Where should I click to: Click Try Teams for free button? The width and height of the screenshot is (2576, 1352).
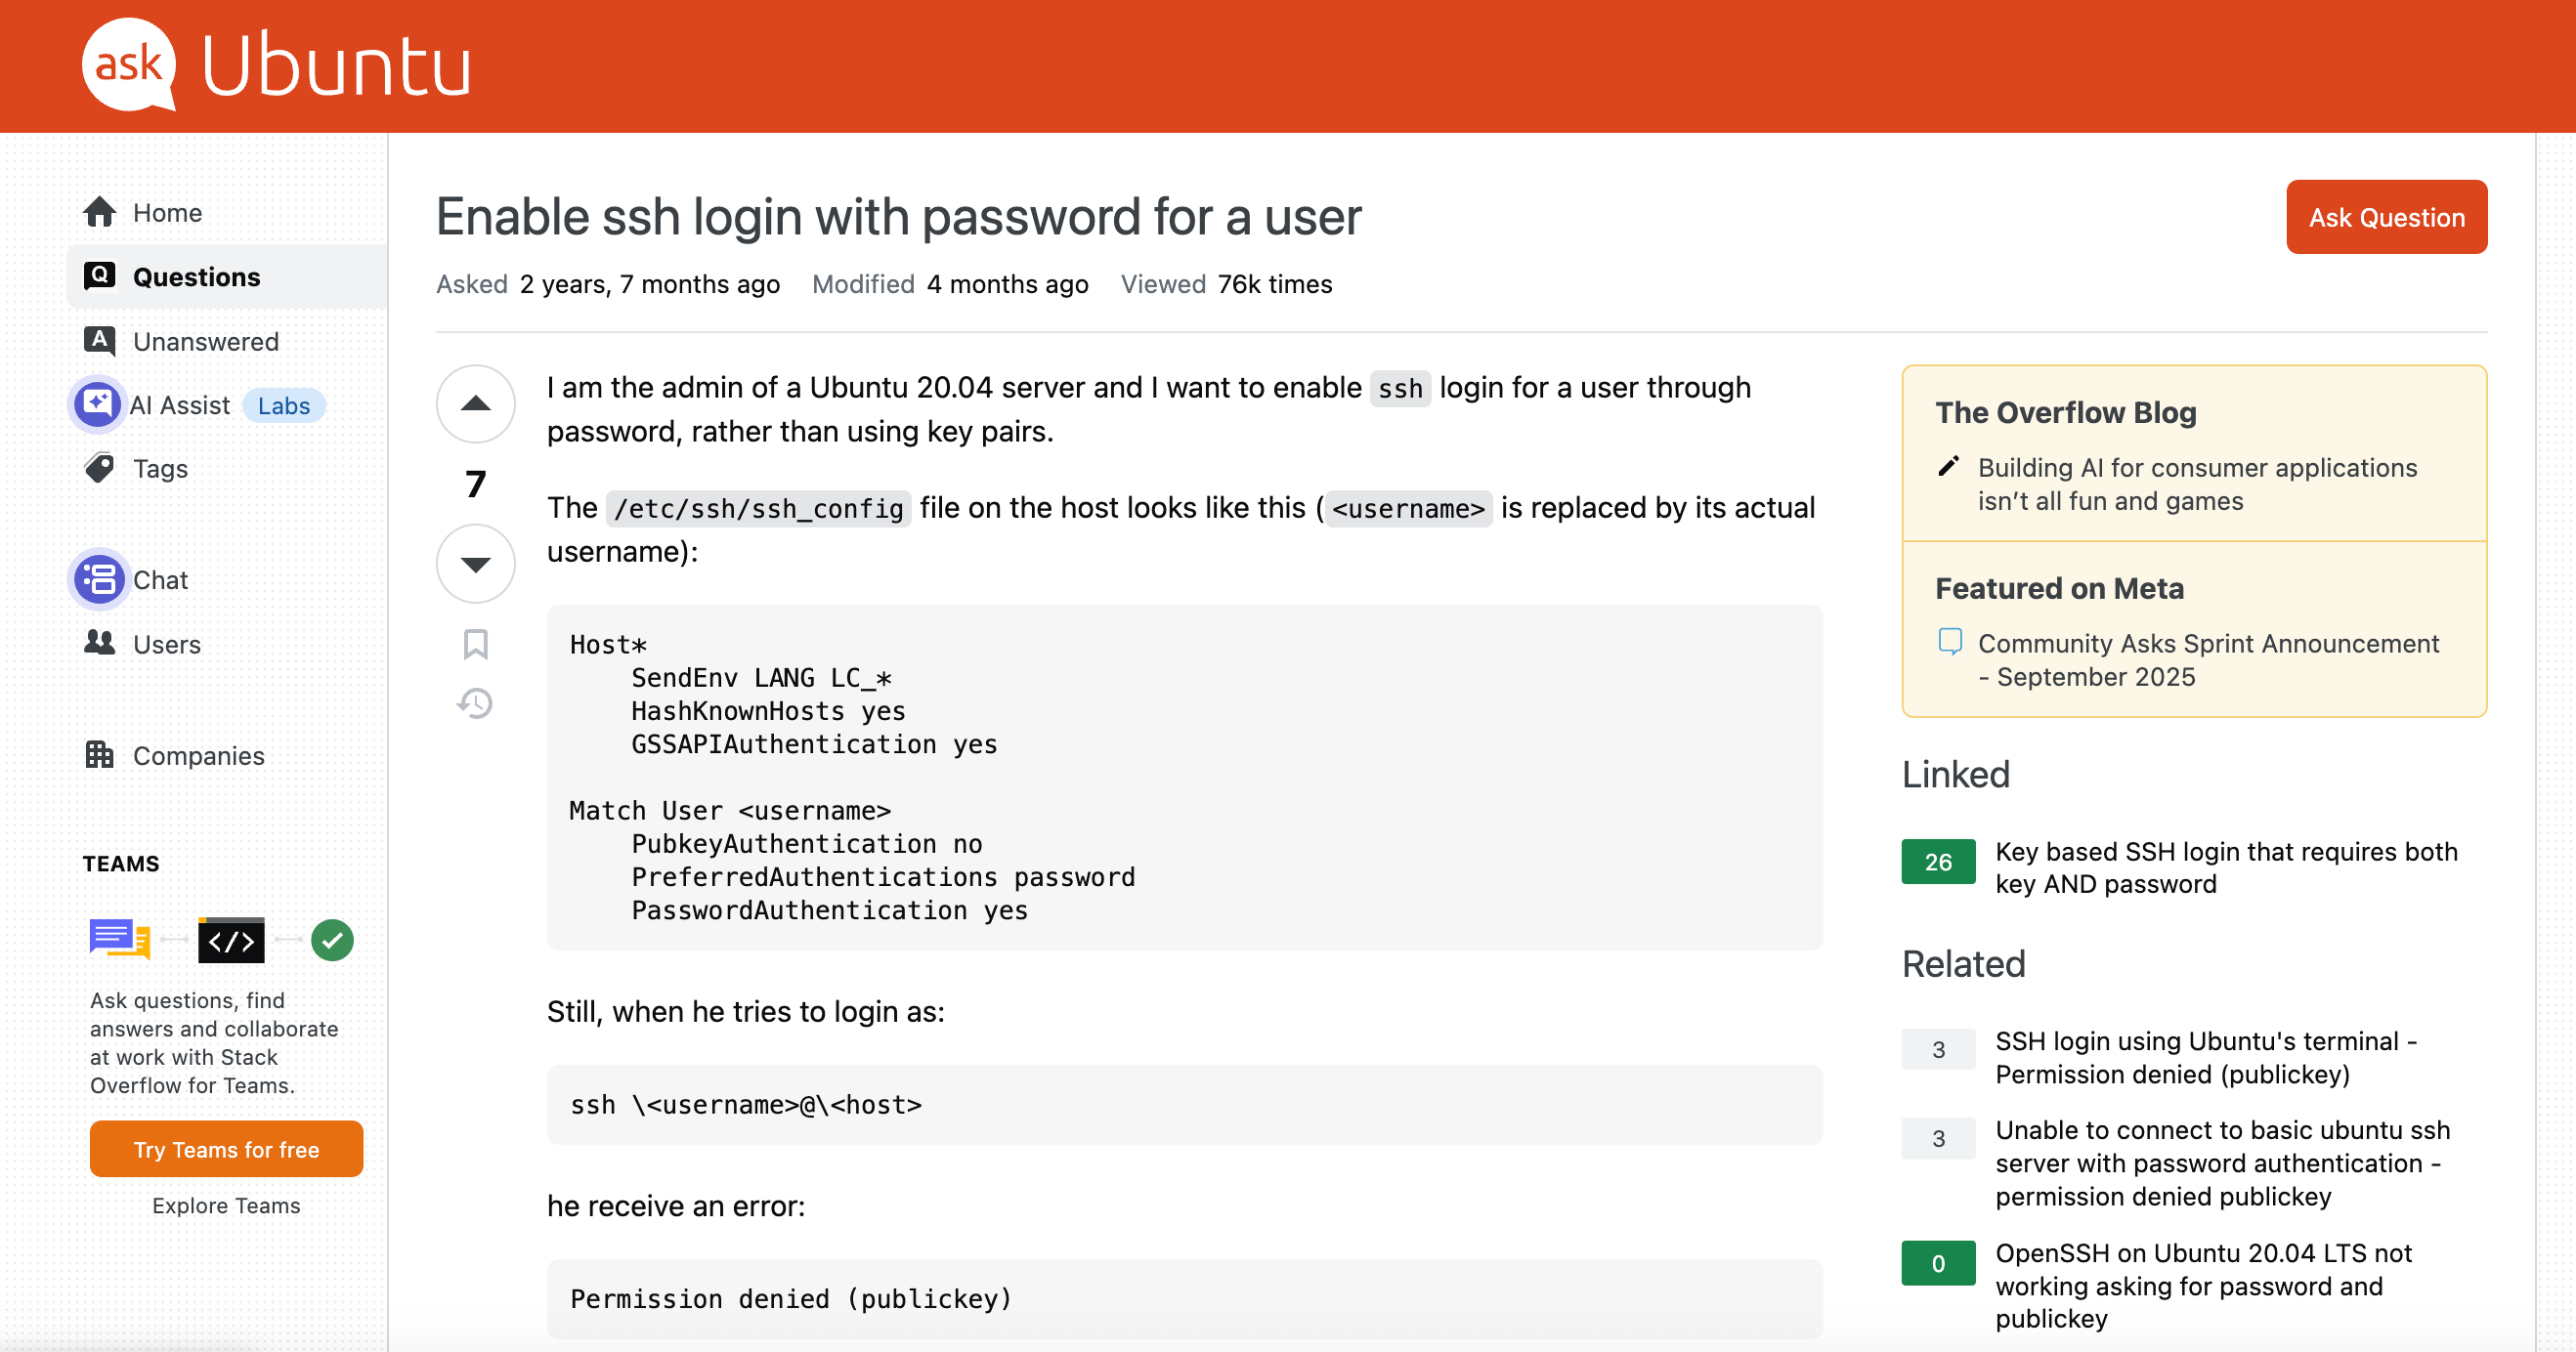pyautogui.click(x=226, y=1150)
